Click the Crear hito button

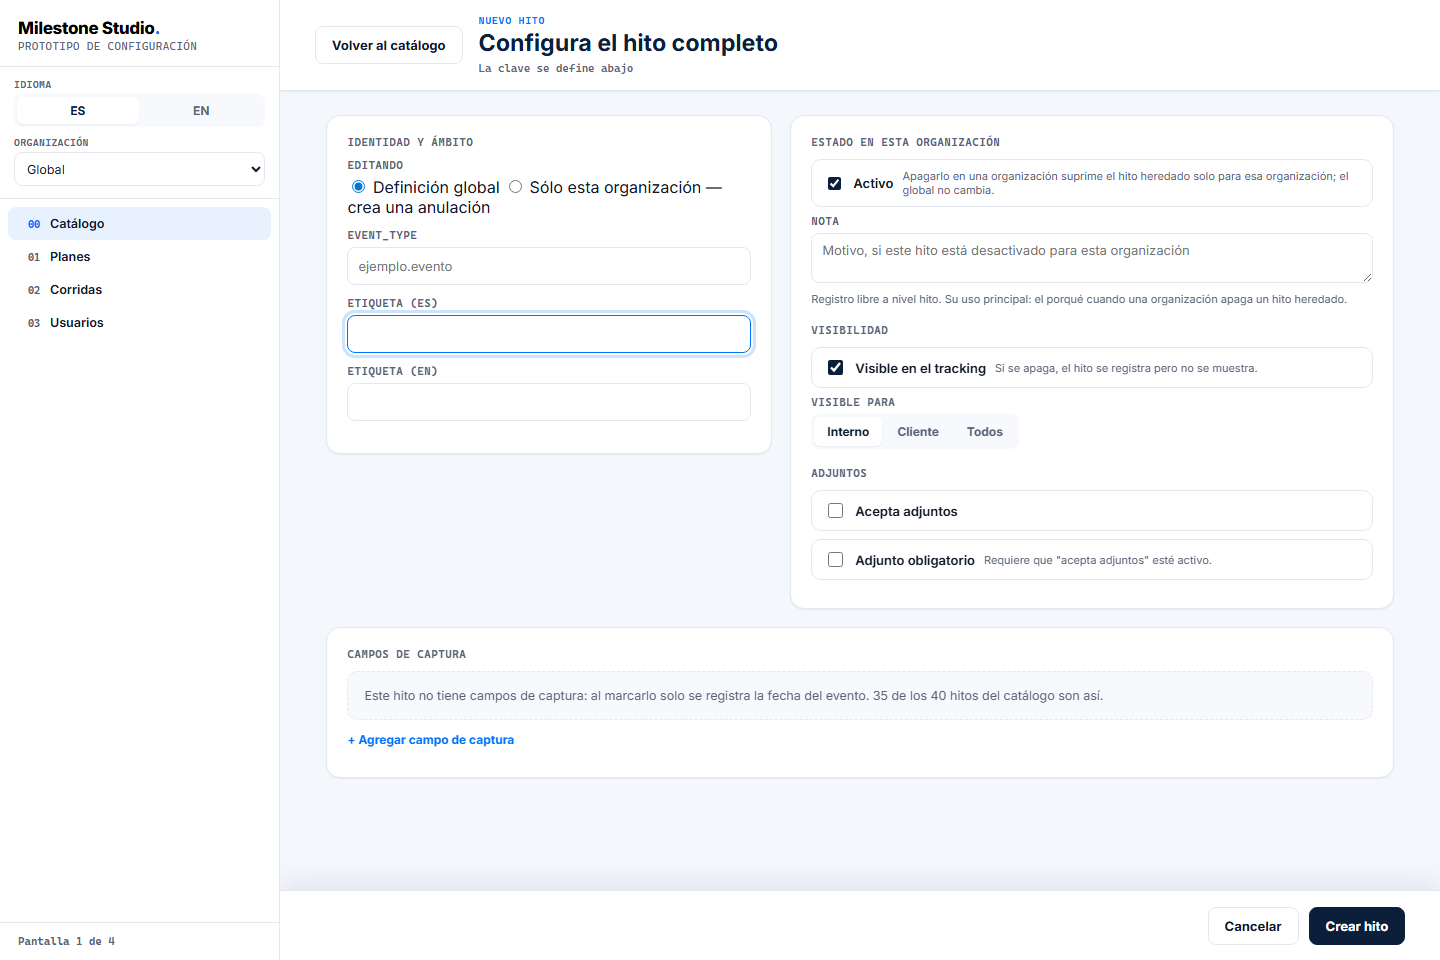1357,926
